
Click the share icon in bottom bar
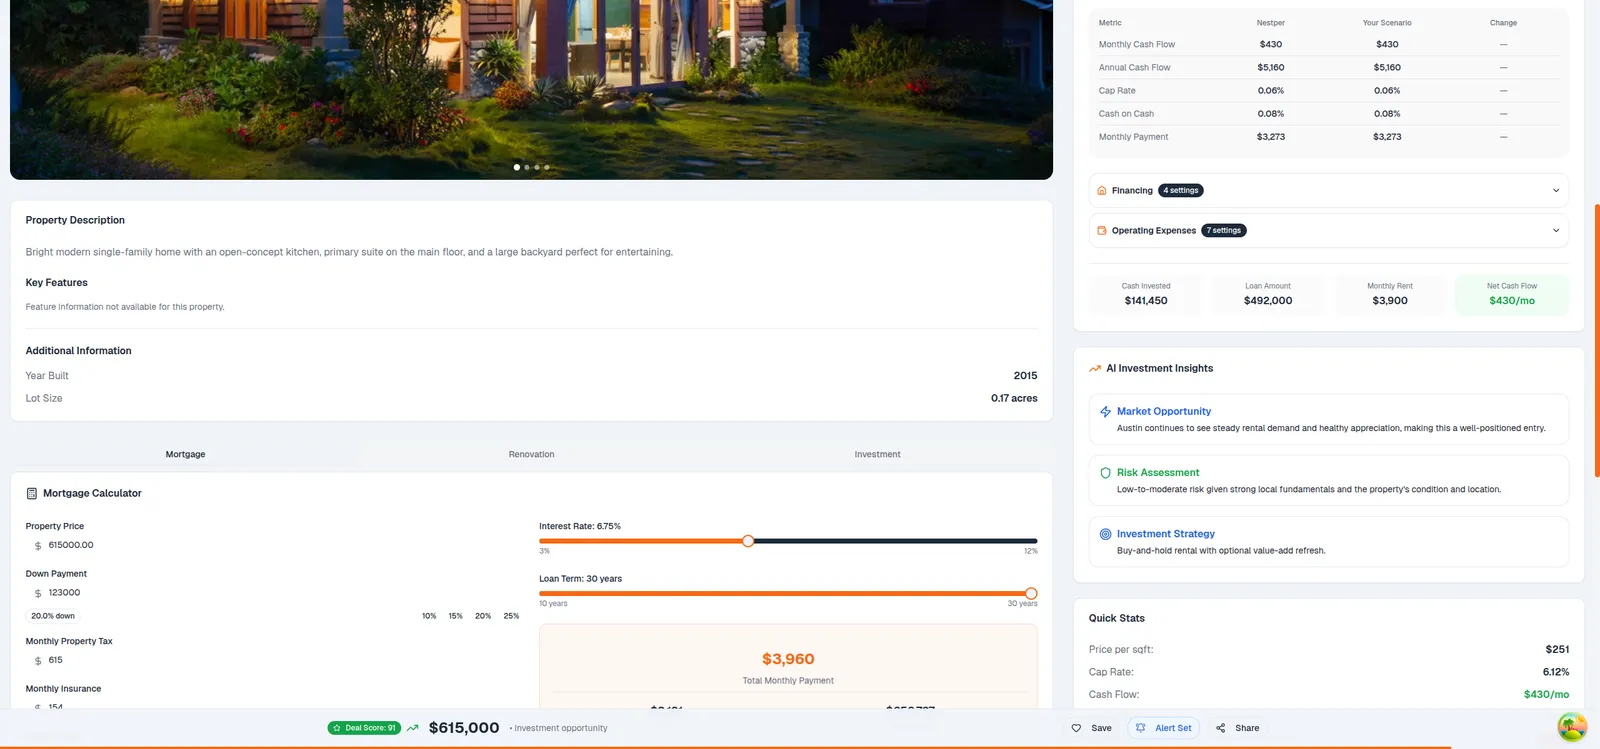coord(1220,728)
